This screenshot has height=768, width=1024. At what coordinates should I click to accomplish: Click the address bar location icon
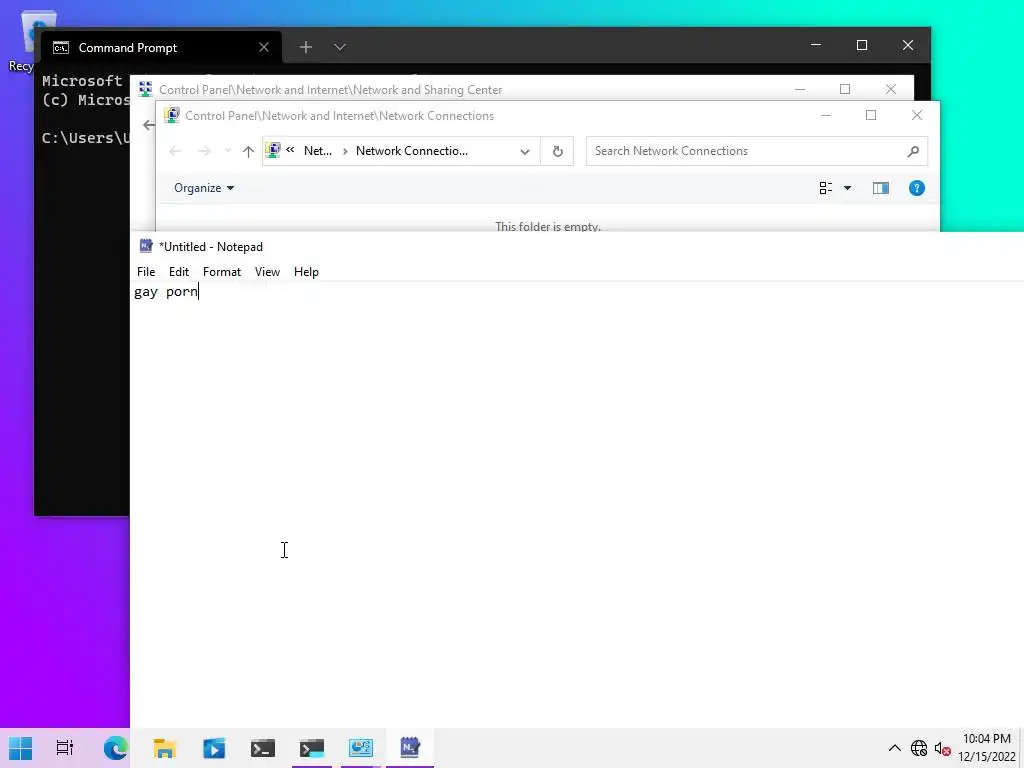click(x=273, y=150)
